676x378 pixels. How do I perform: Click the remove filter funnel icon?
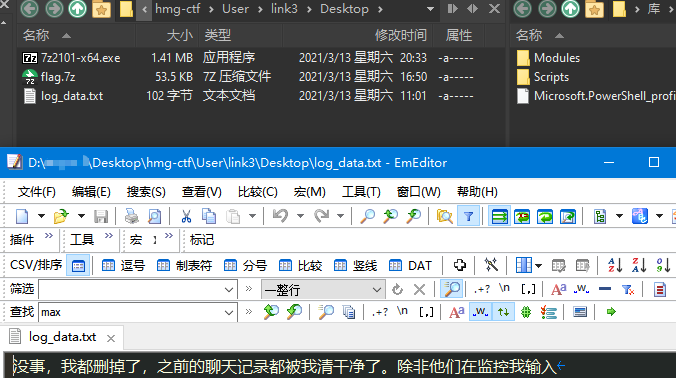coord(628,289)
